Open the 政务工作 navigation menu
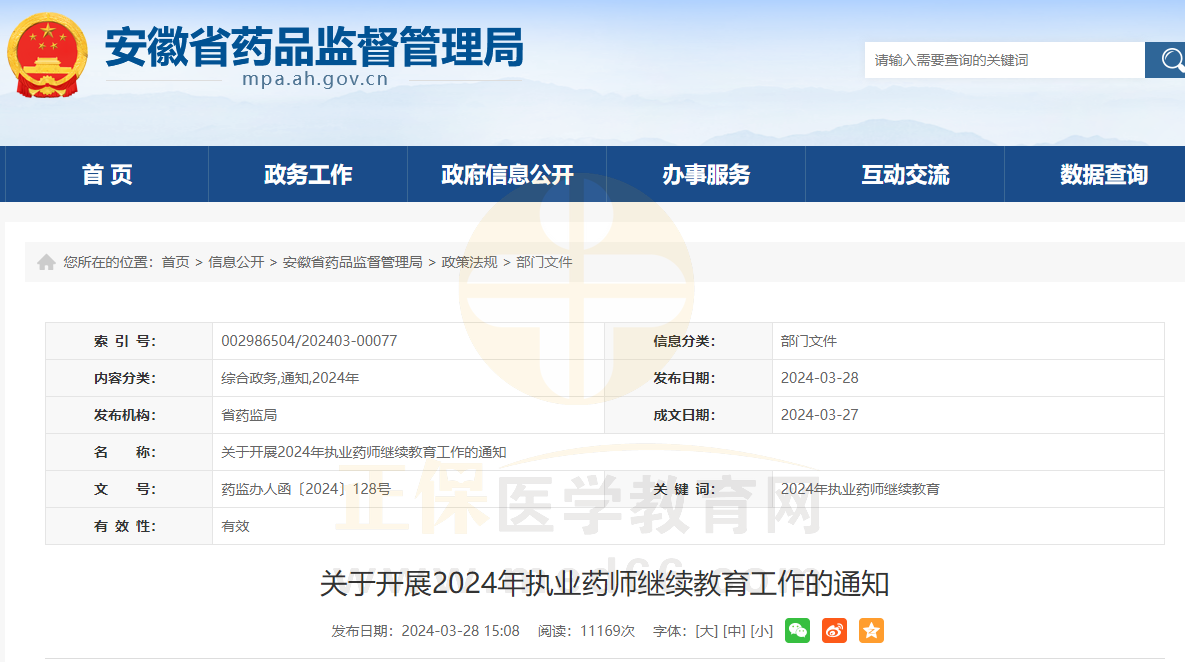The image size is (1185, 662). point(308,175)
